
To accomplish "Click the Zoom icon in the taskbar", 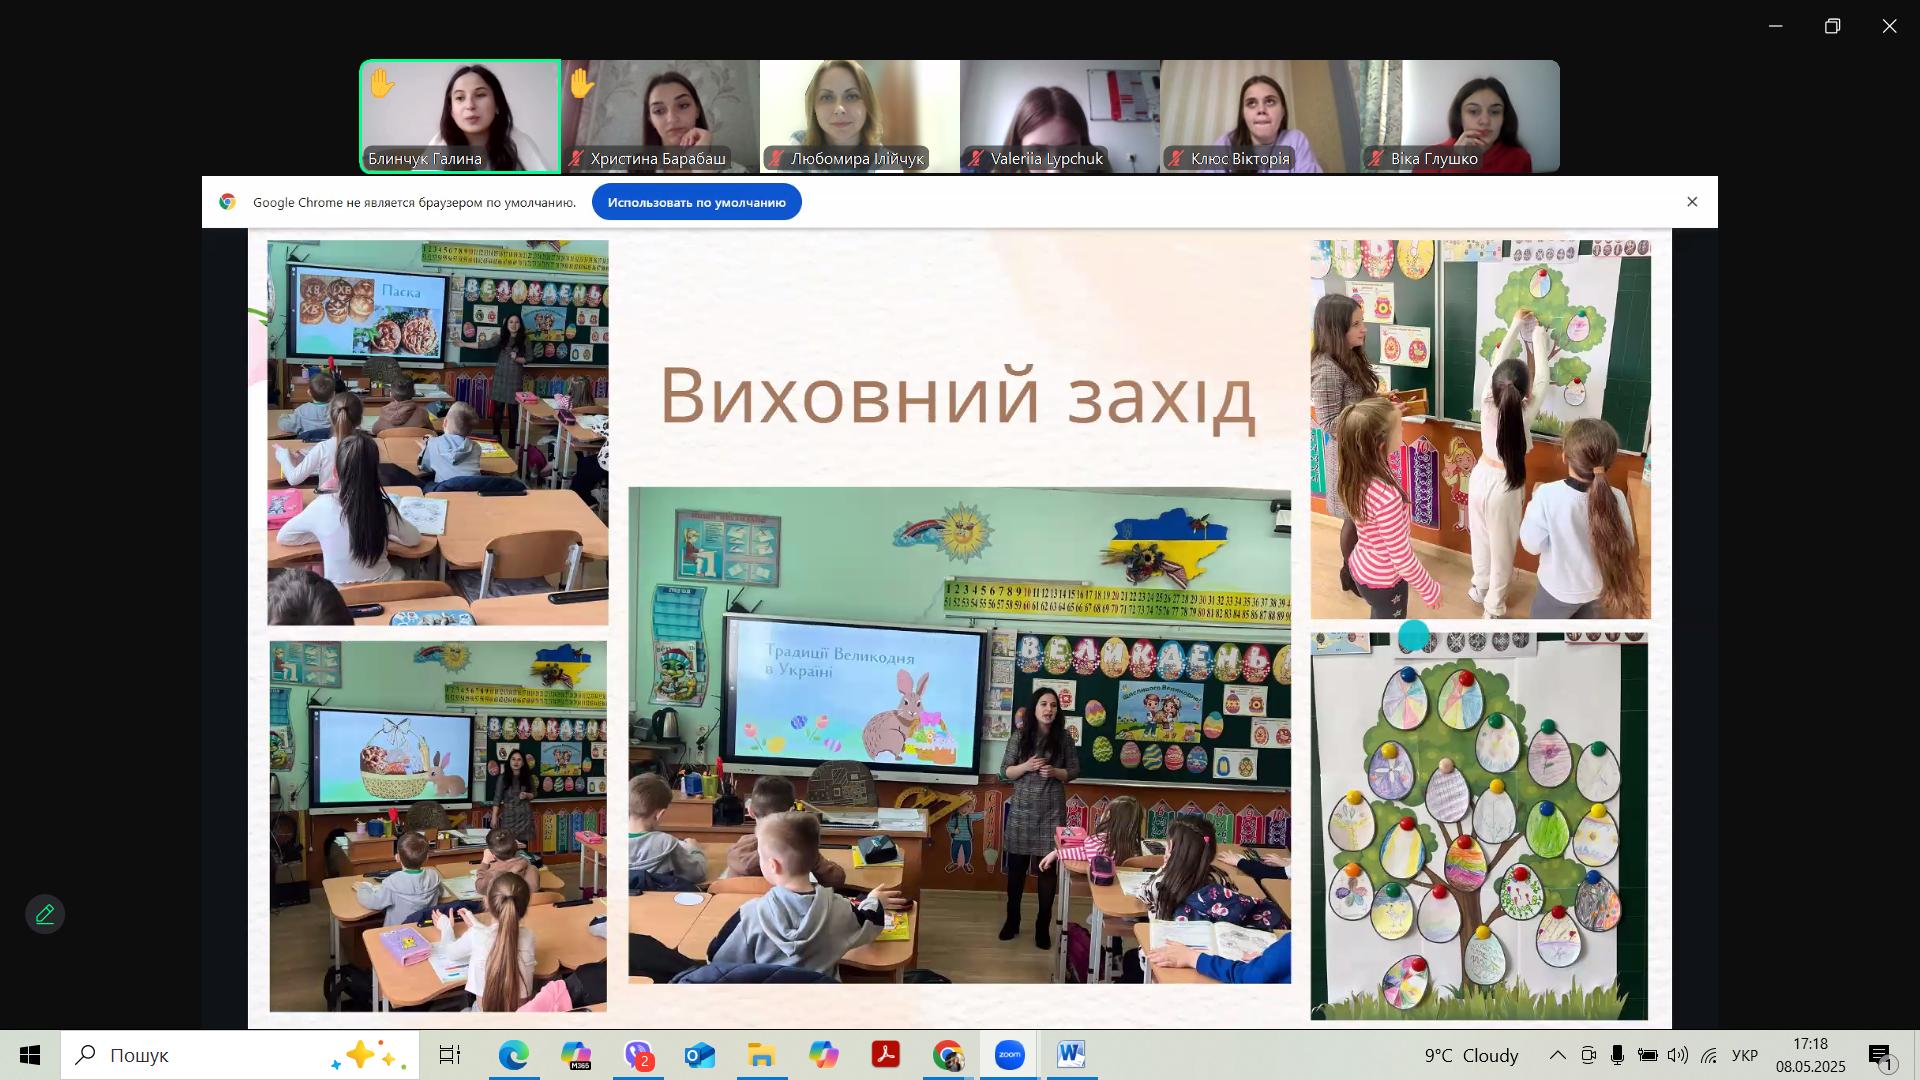I will click(1010, 1055).
